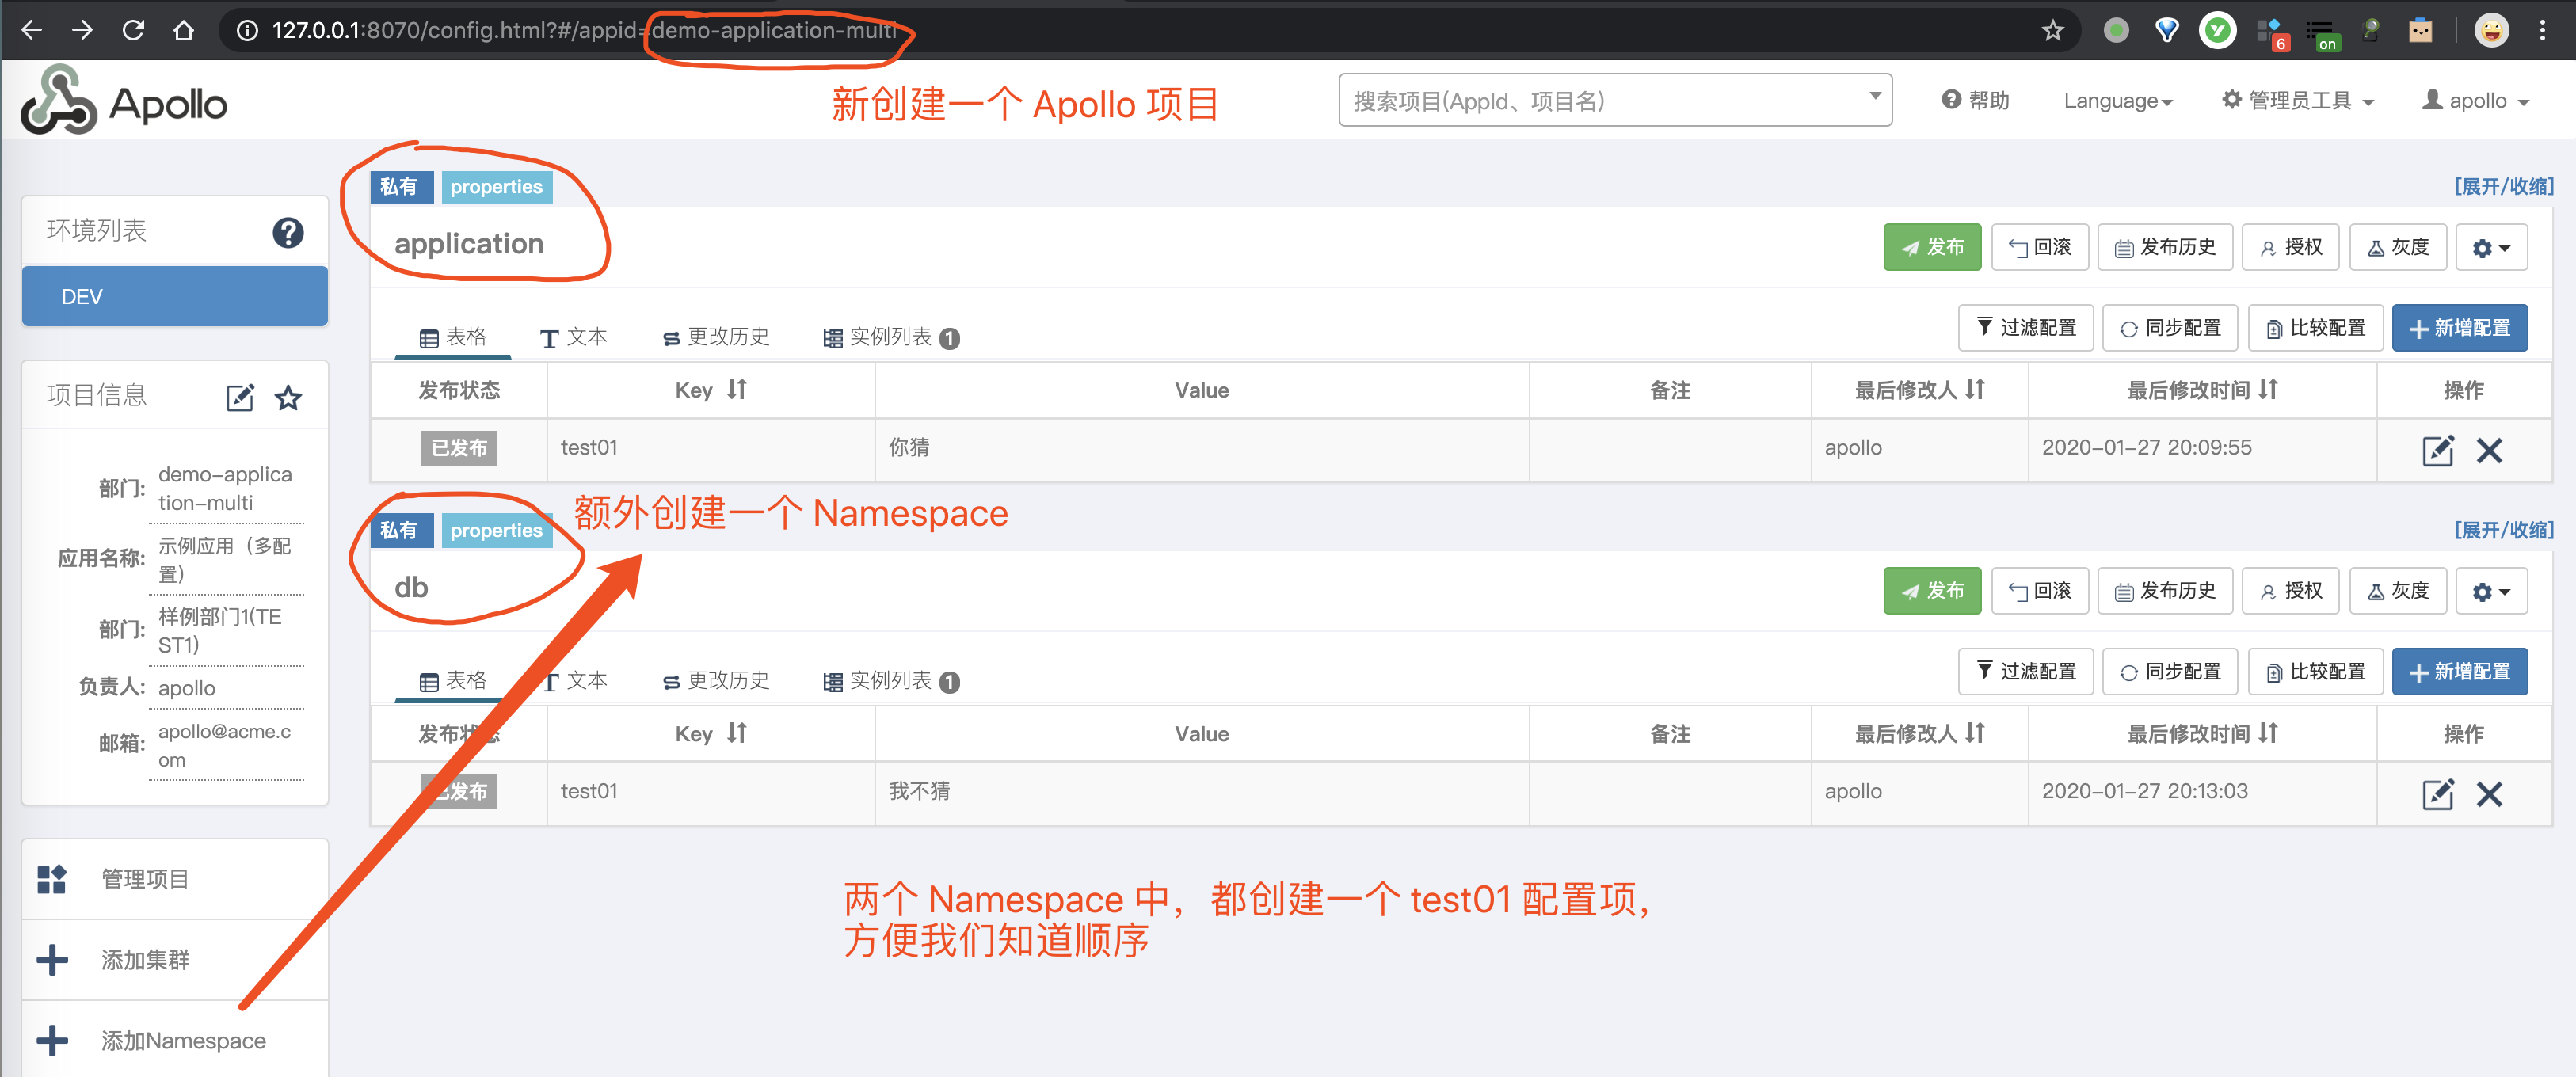Click the favorite star icon on 项目信息 panel
This screenshot has height=1077, width=2576.
point(288,397)
